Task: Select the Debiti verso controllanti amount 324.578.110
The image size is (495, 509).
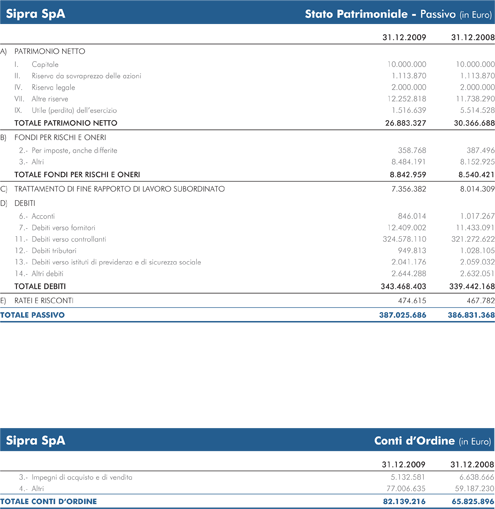Action: (404, 239)
